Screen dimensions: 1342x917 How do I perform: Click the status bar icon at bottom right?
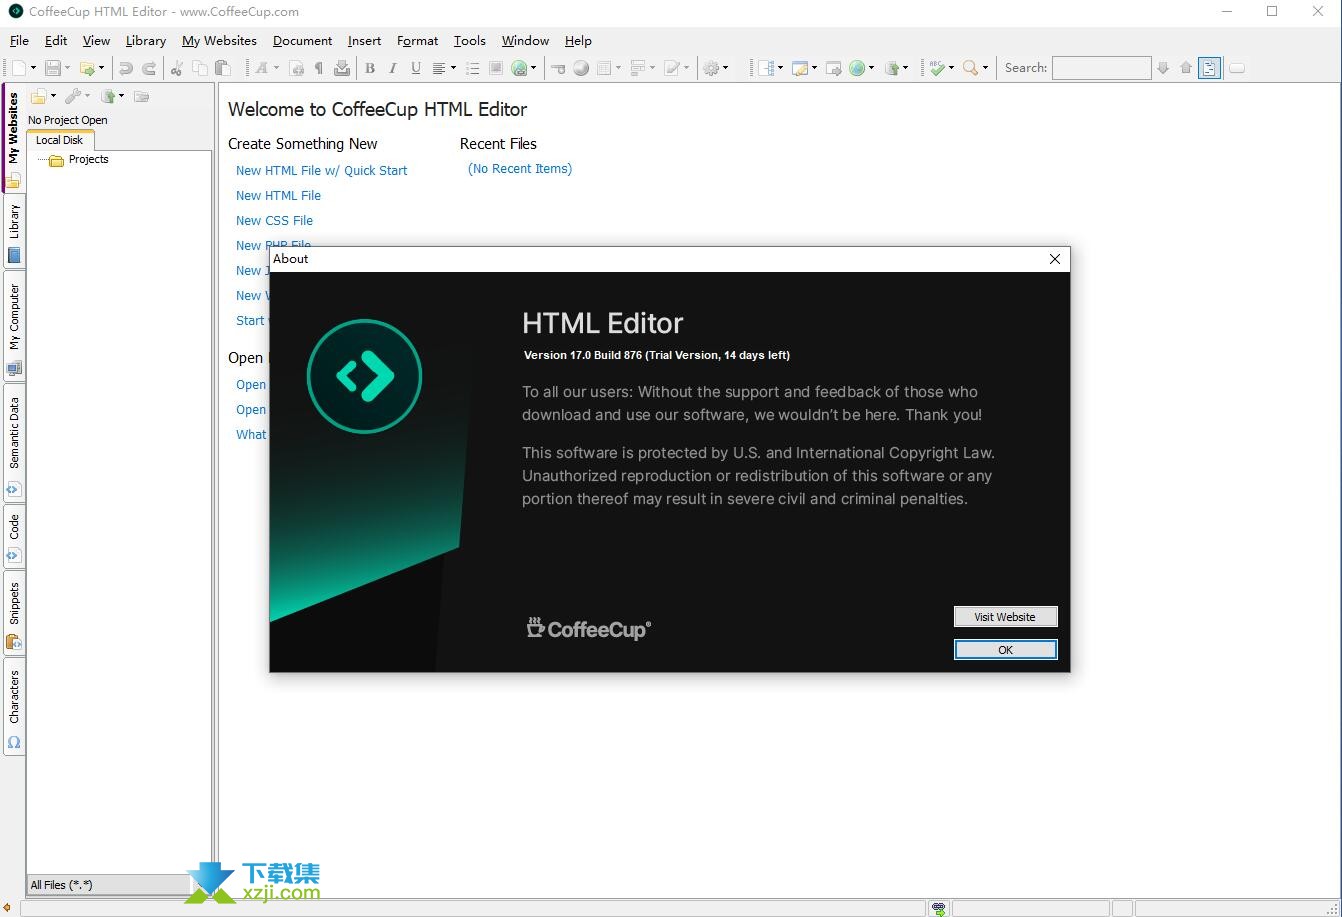938,909
